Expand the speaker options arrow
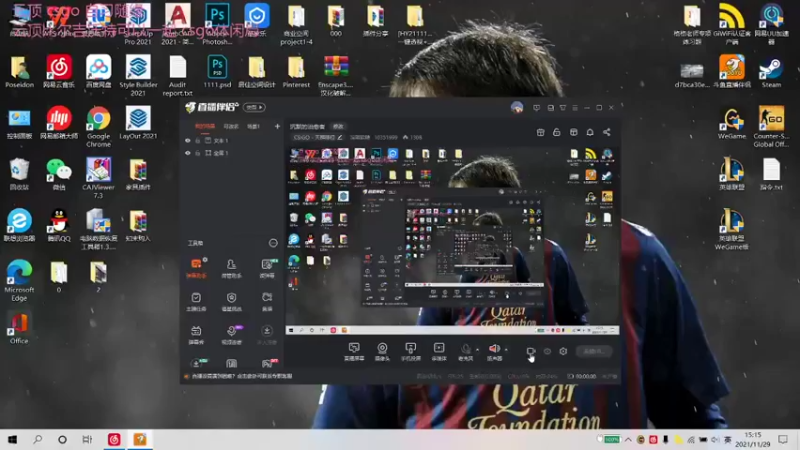The width and height of the screenshot is (800, 450). pos(506,350)
